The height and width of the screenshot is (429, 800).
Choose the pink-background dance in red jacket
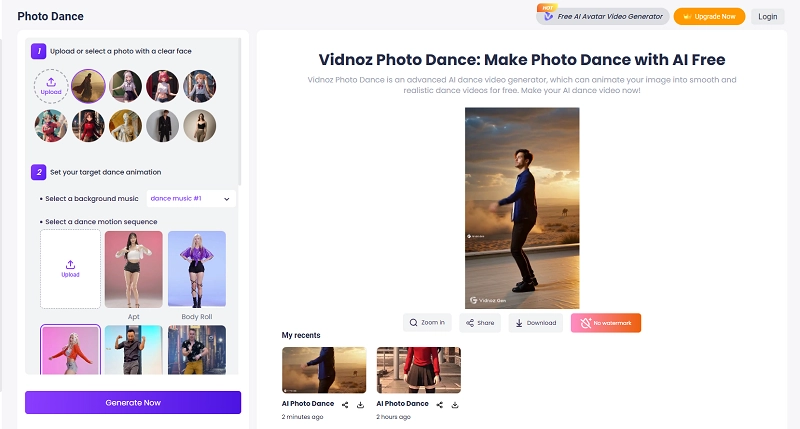coord(70,350)
